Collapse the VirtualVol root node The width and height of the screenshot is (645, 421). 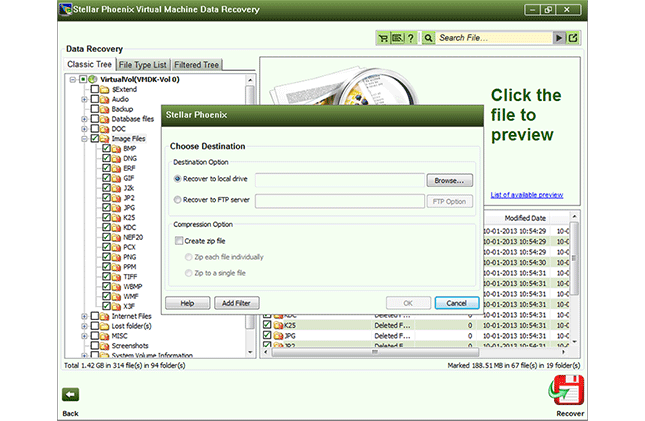(x=73, y=79)
